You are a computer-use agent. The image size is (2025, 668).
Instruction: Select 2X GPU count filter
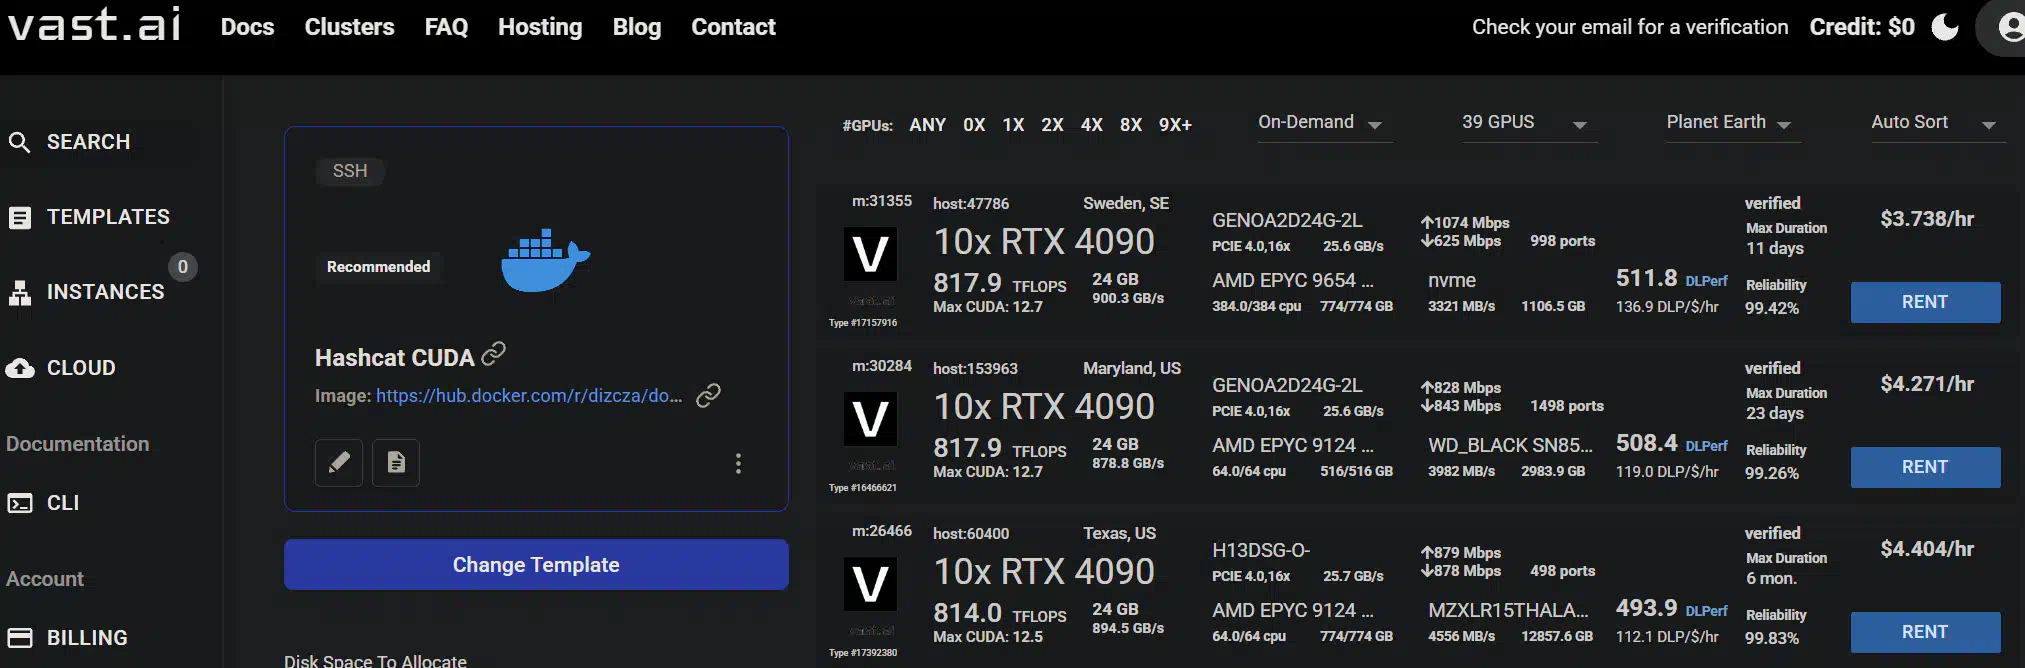click(x=1052, y=125)
